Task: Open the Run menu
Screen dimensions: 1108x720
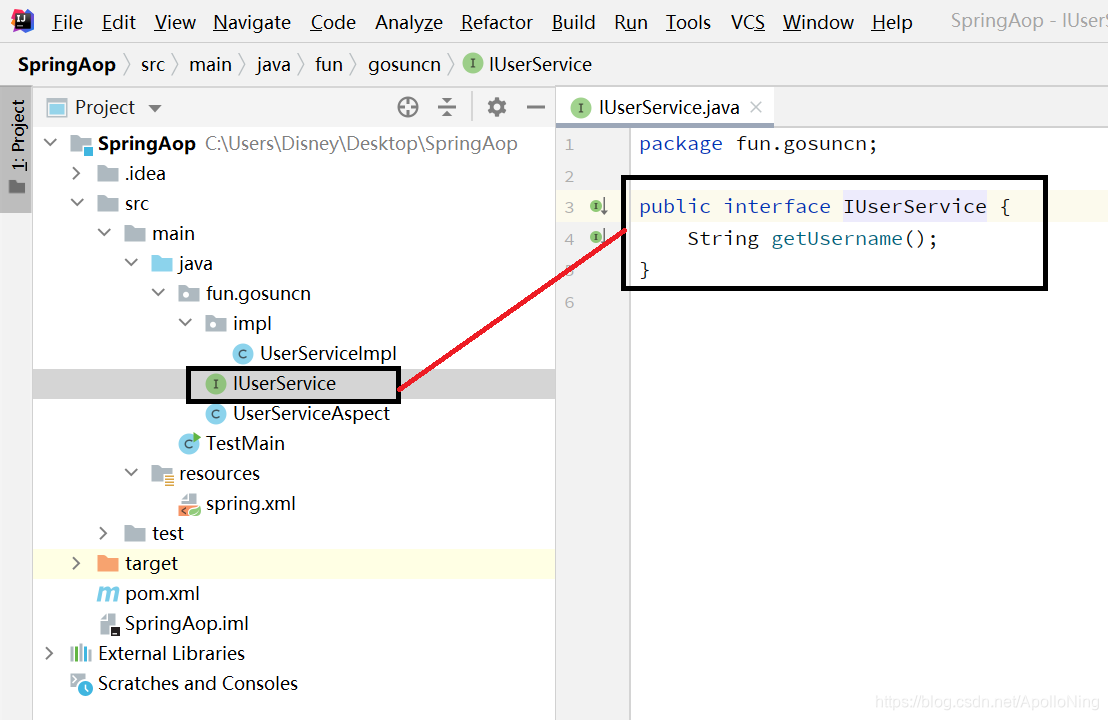Action: (x=630, y=23)
